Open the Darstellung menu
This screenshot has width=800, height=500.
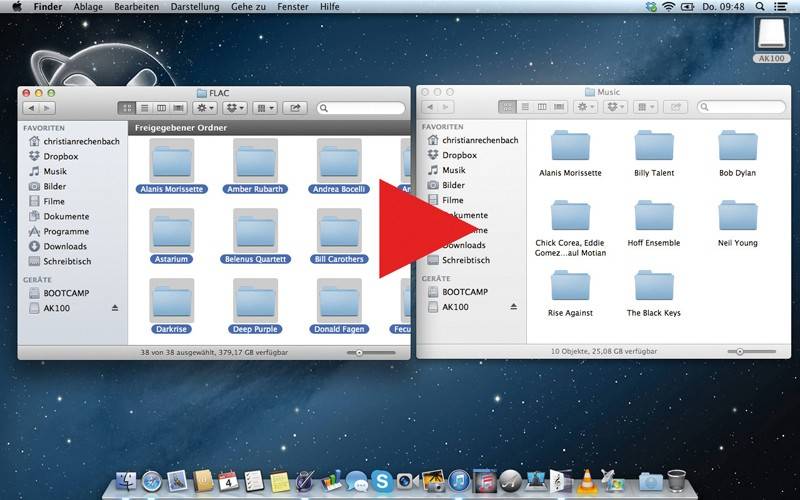pyautogui.click(x=195, y=7)
